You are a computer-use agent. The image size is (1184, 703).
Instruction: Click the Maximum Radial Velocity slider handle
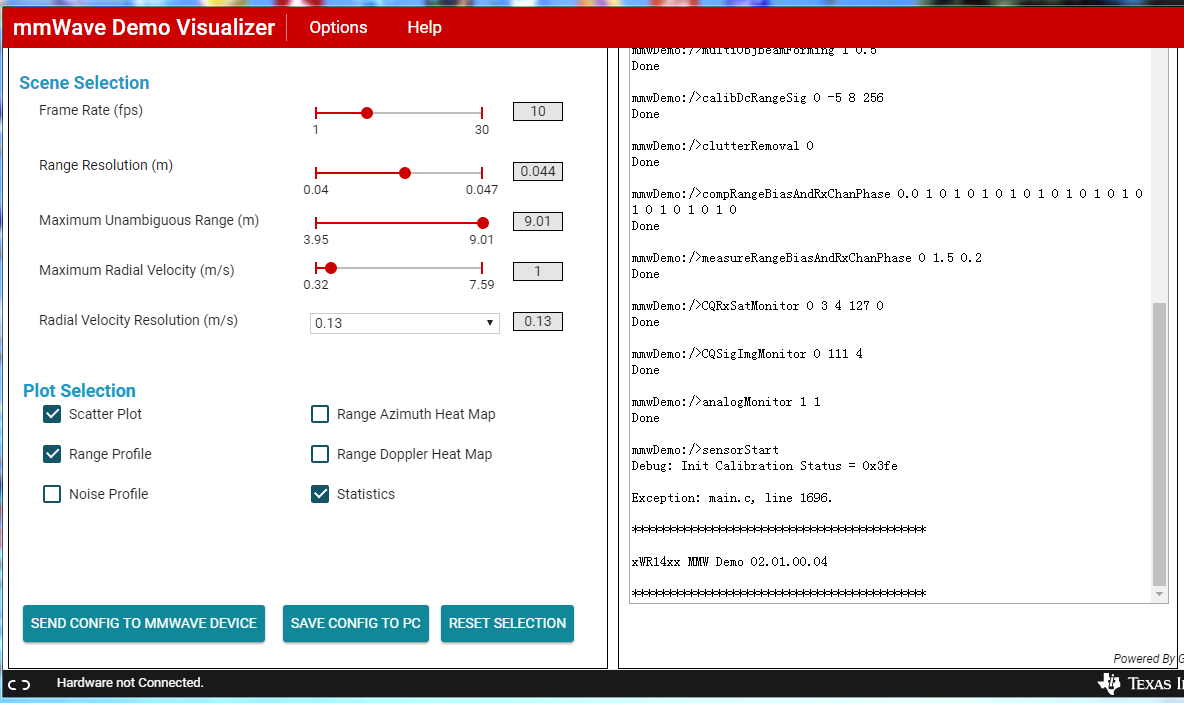331,268
